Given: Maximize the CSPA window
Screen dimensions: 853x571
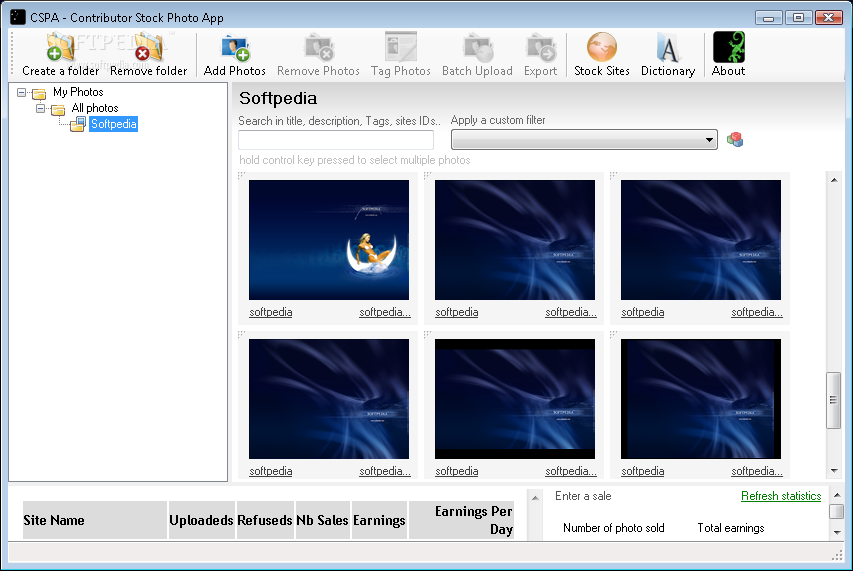Looking at the screenshot, I should (798, 17).
